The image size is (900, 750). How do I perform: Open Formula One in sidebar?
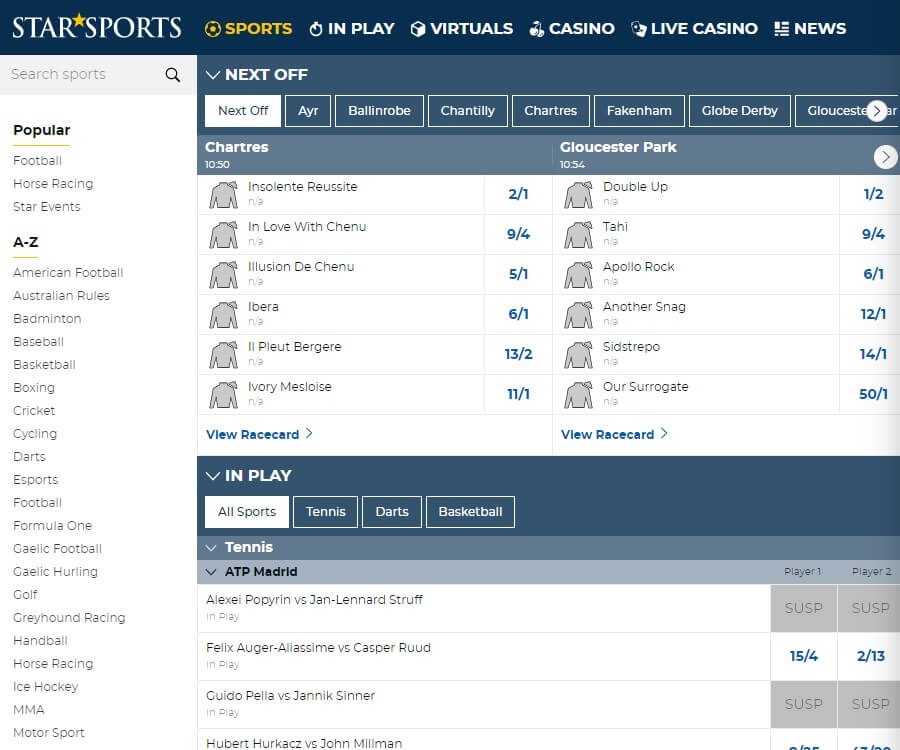[x=52, y=526]
